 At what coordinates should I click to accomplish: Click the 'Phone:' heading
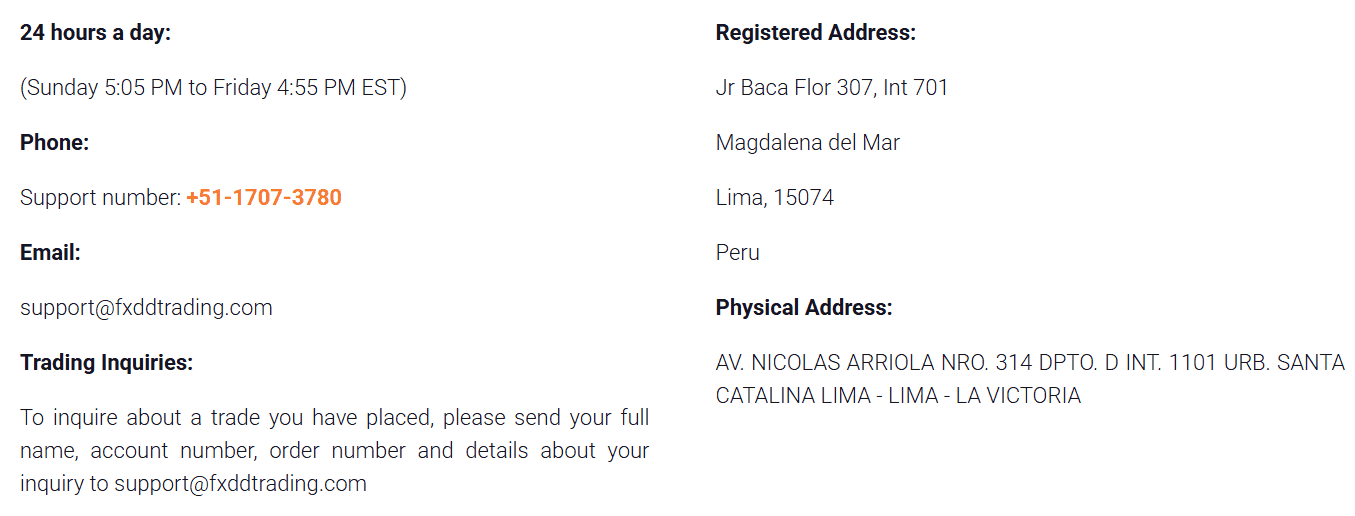tap(54, 143)
